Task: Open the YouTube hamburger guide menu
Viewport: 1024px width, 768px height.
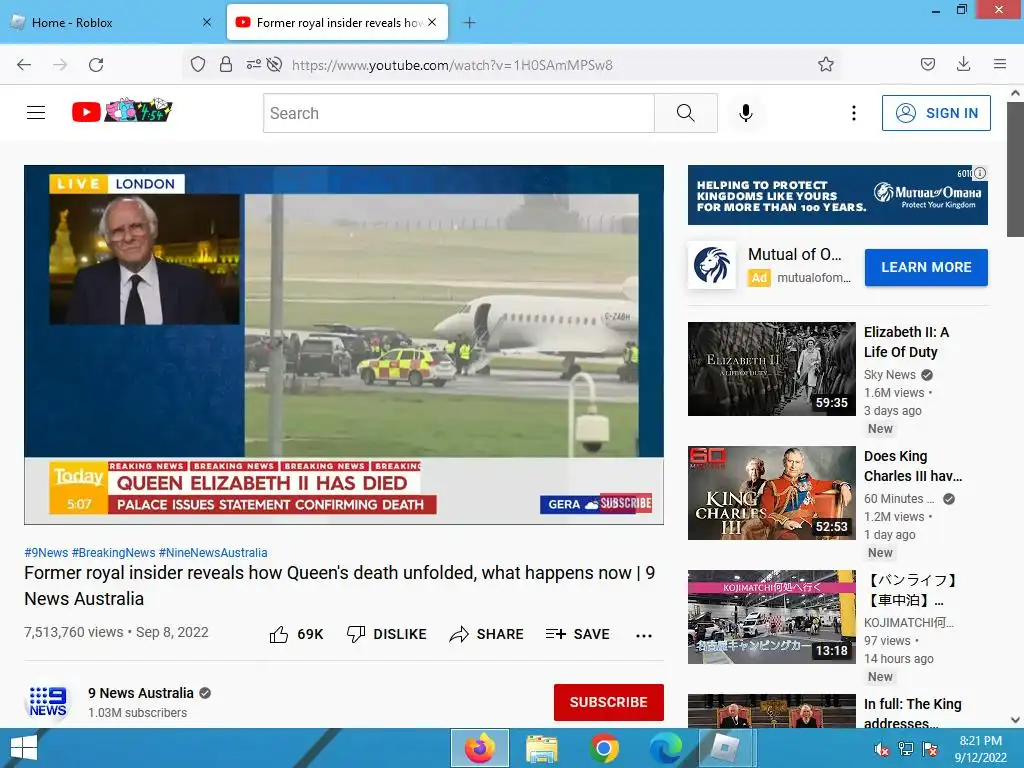Action: pyautogui.click(x=36, y=113)
